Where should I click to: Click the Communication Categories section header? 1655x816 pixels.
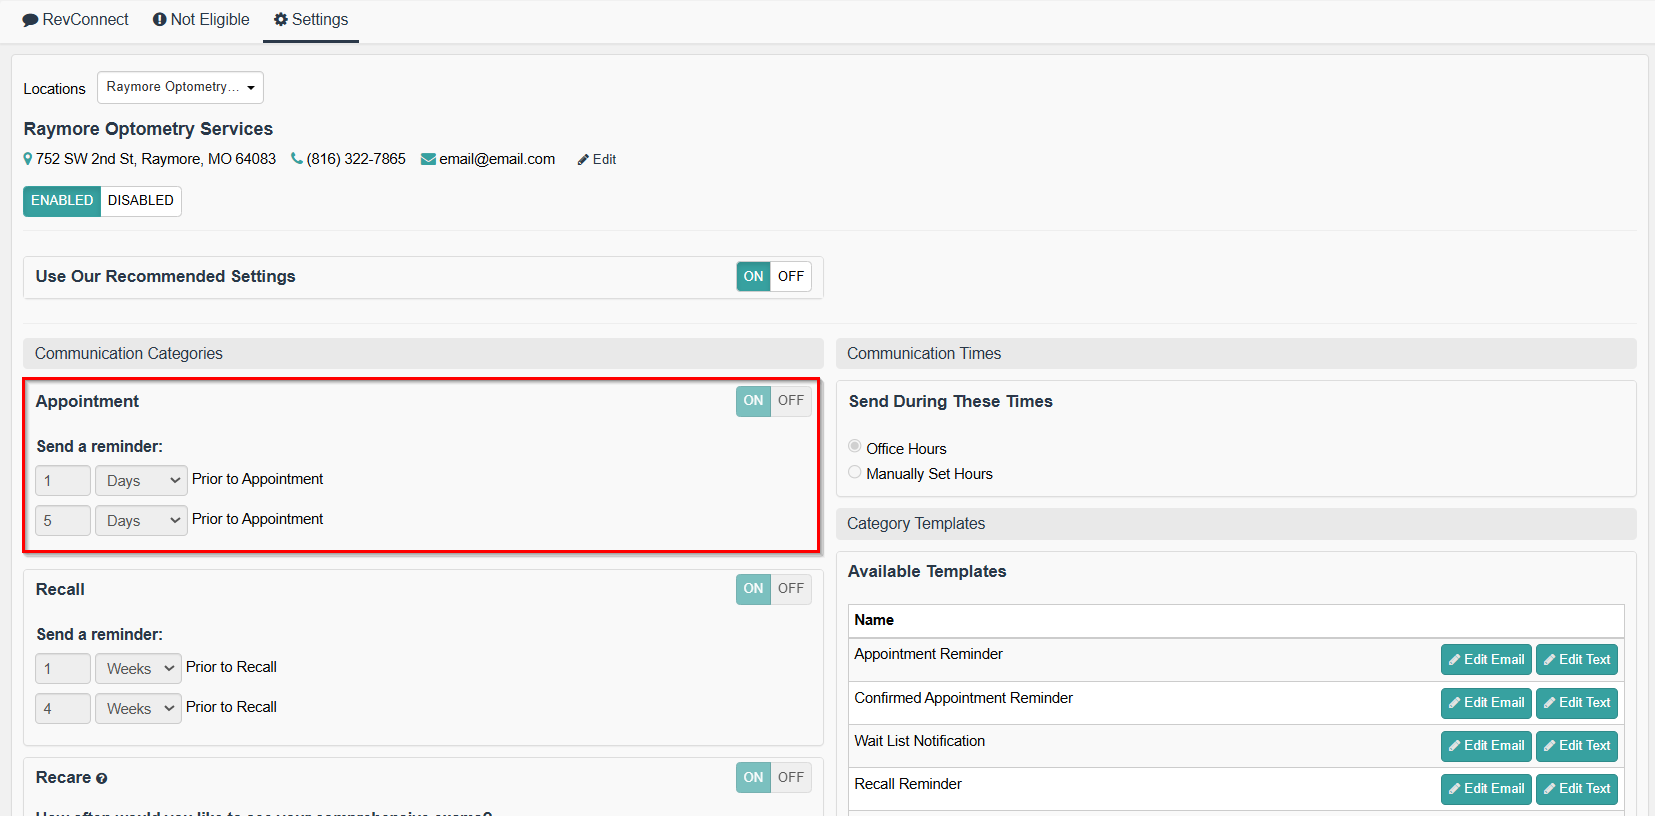(x=423, y=354)
